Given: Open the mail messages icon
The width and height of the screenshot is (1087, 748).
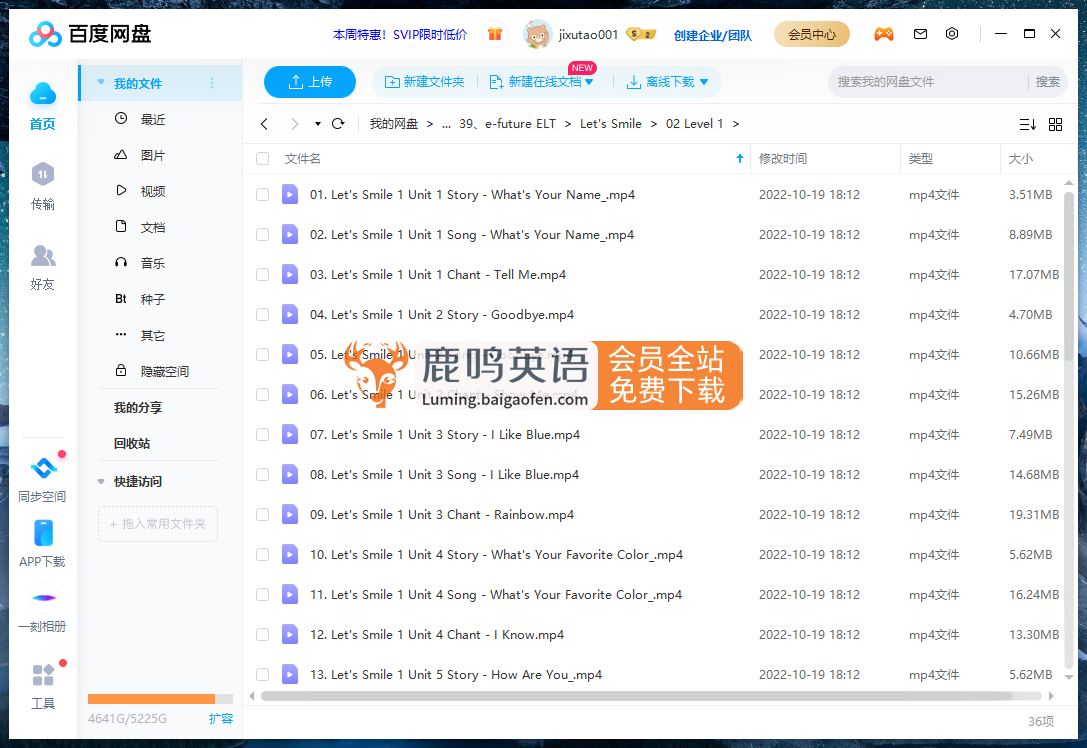Looking at the screenshot, I should click(920, 34).
